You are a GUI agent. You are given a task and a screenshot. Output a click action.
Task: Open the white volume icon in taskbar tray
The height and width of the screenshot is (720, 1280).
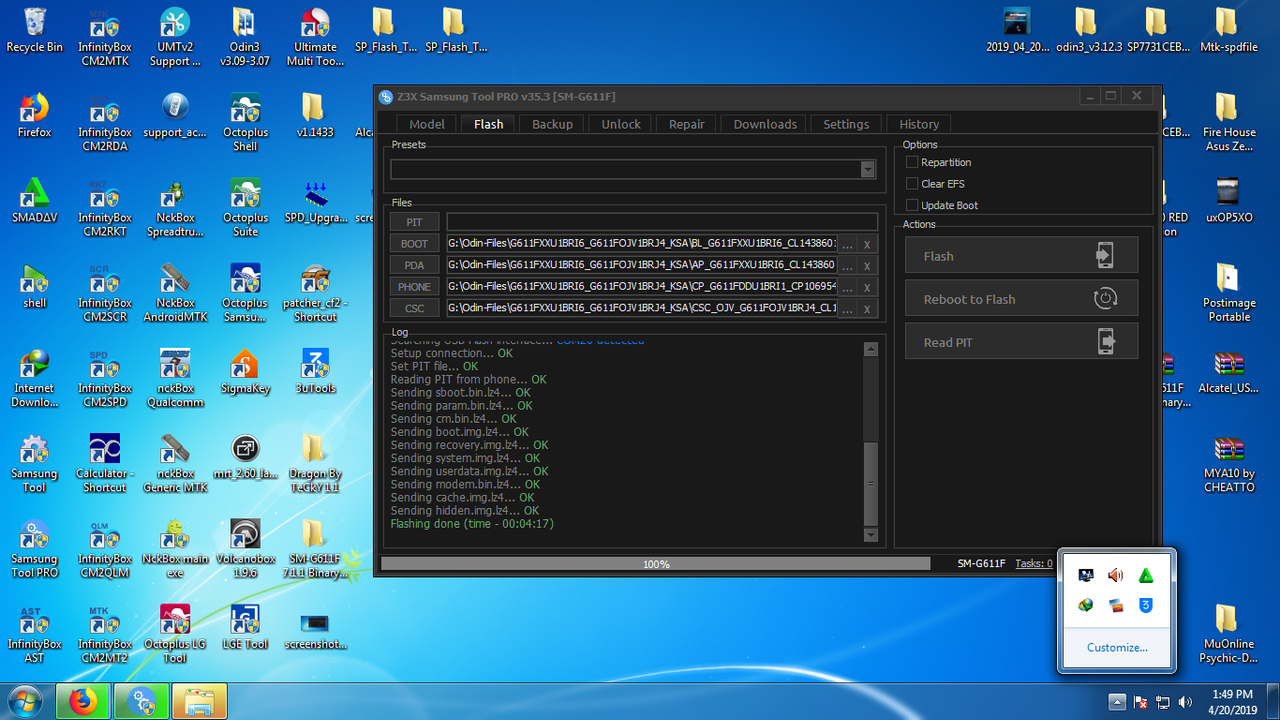point(1186,702)
